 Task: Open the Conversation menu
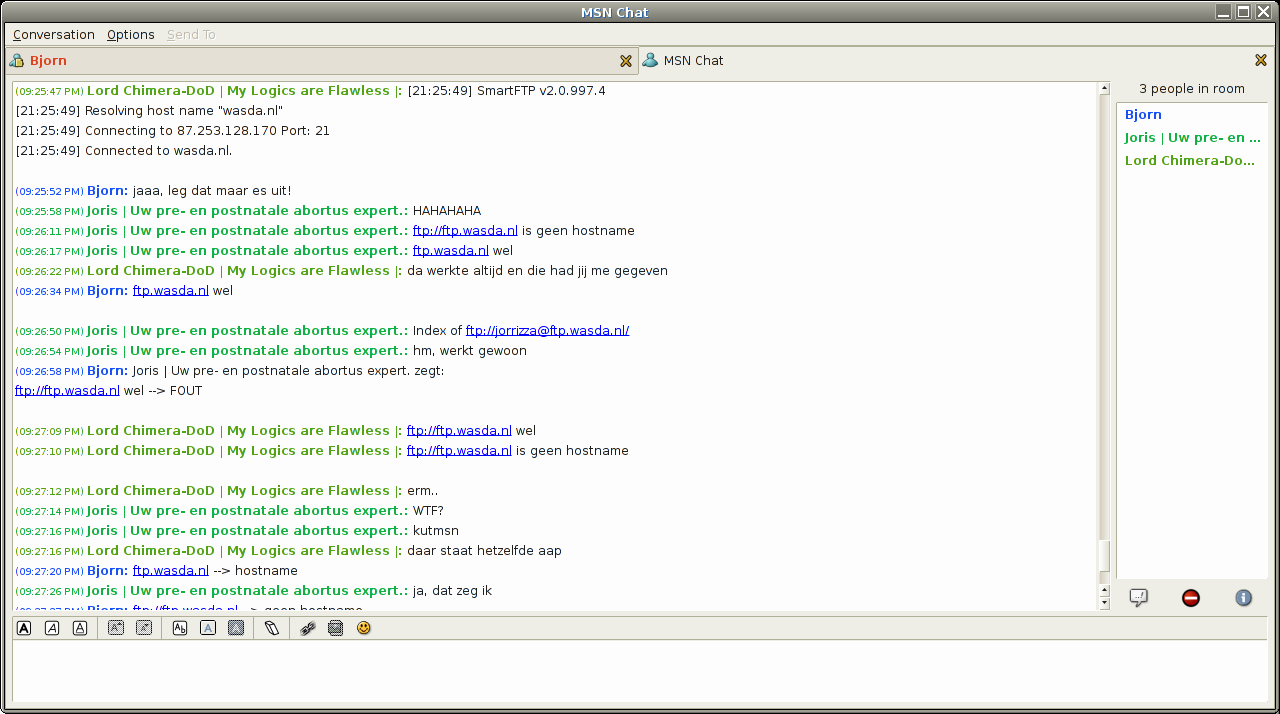pyautogui.click(x=54, y=34)
